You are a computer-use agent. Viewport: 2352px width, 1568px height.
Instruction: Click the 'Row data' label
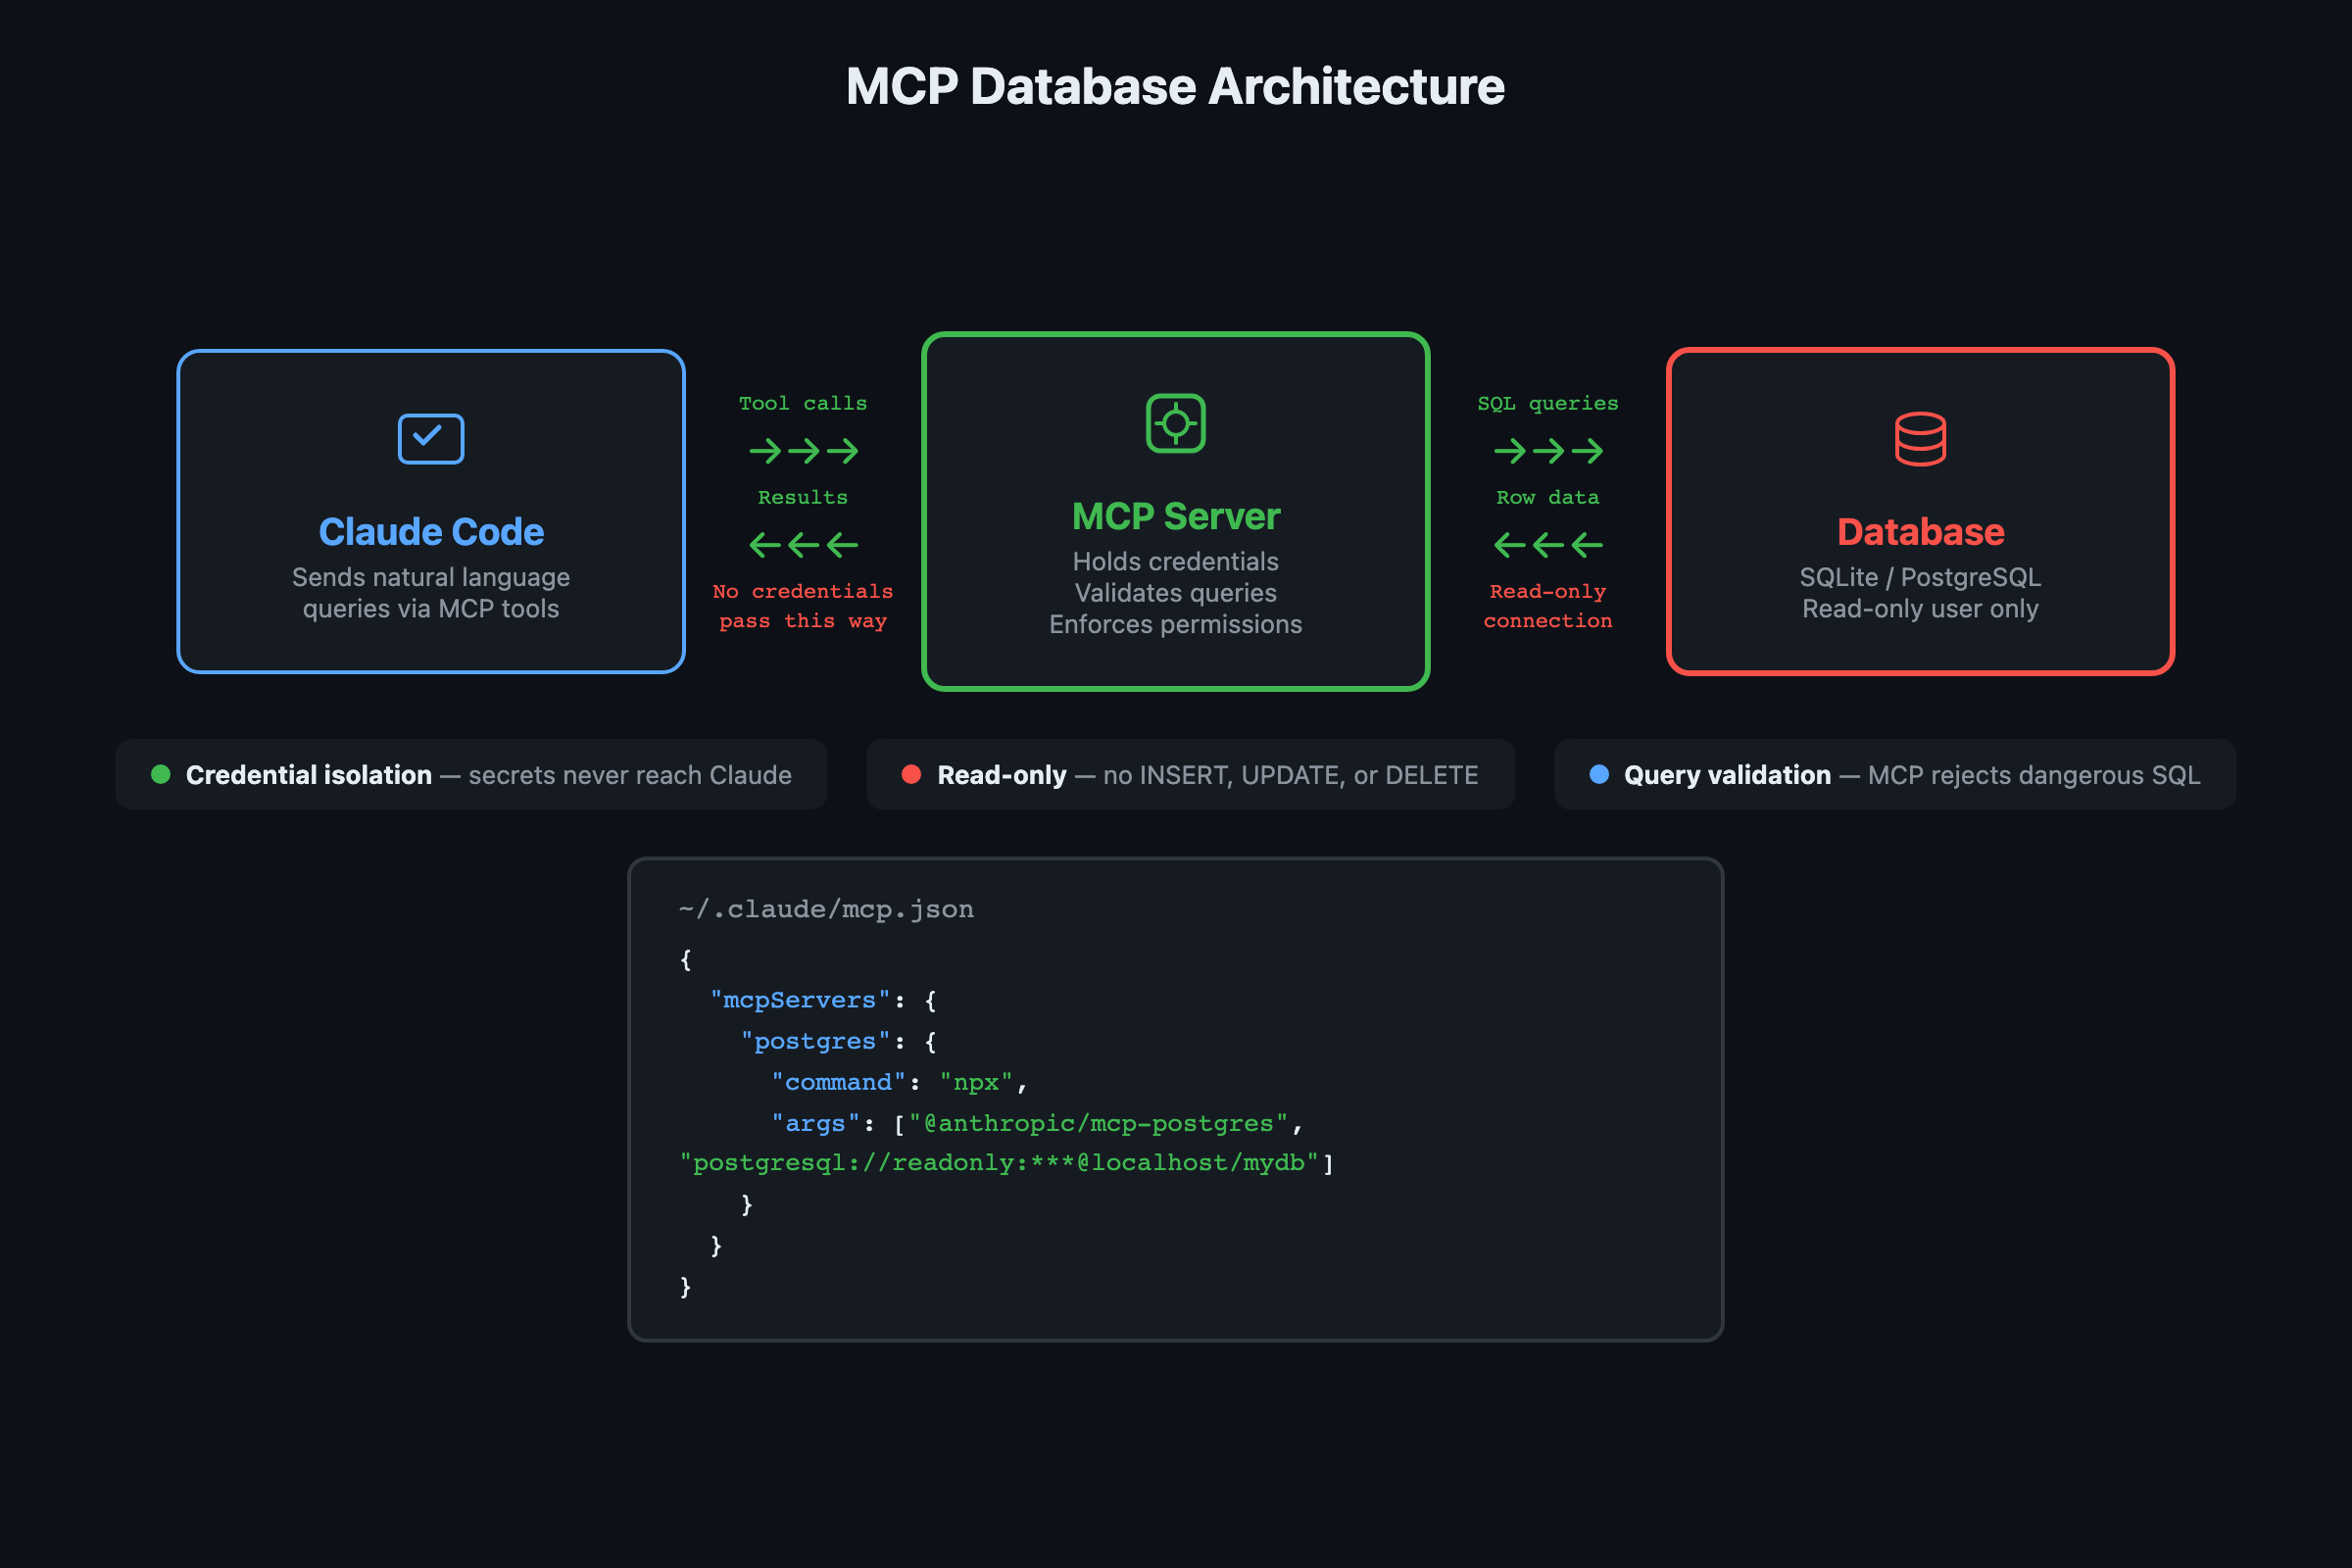point(1548,497)
